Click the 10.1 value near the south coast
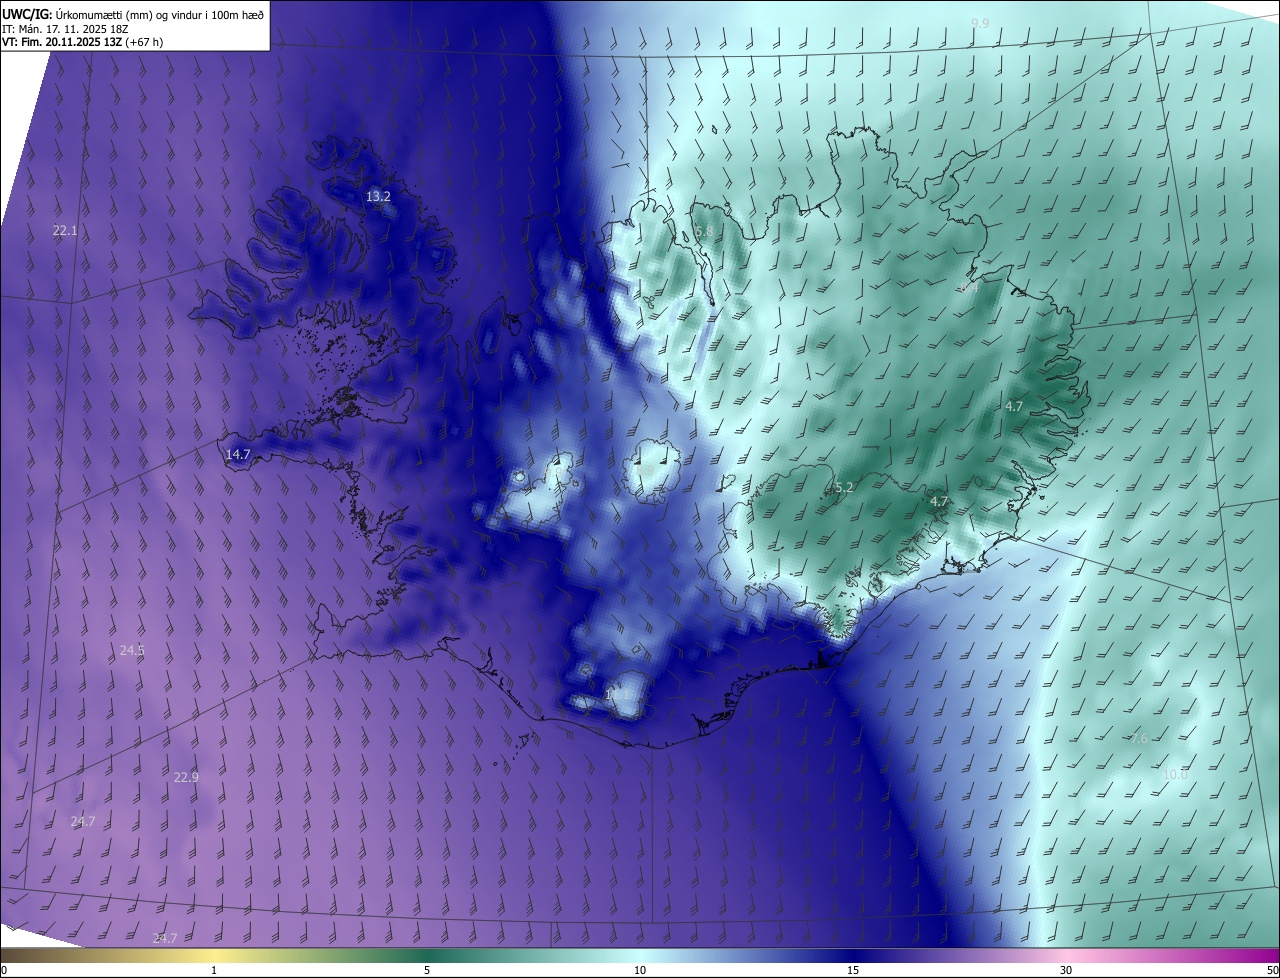 point(619,694)
